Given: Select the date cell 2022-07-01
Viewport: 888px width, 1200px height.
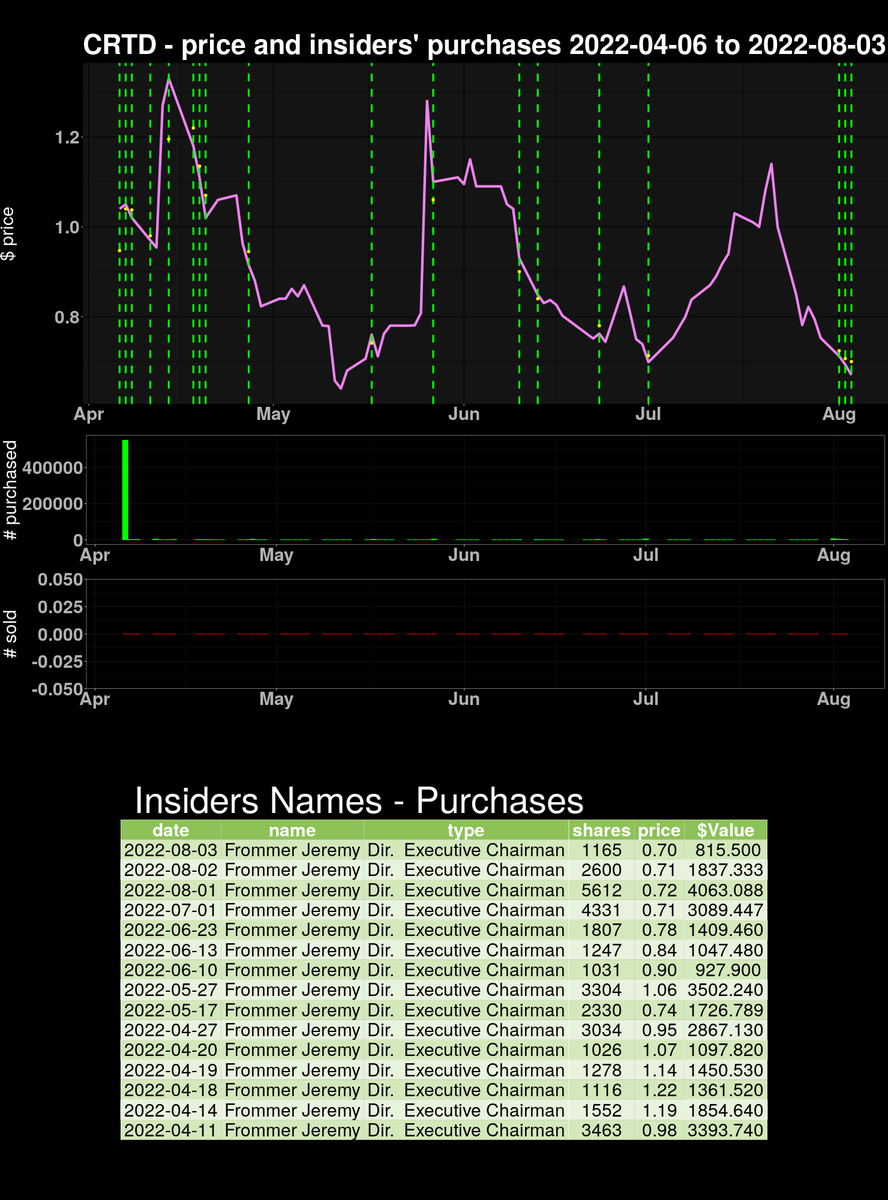Looking at the screenshot, I should 171,910.
